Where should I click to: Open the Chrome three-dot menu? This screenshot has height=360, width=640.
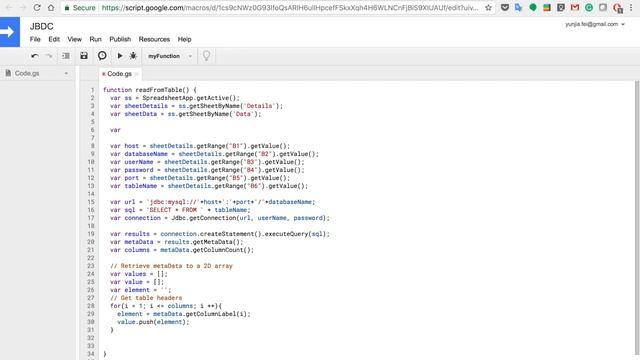tap(631, 7)
